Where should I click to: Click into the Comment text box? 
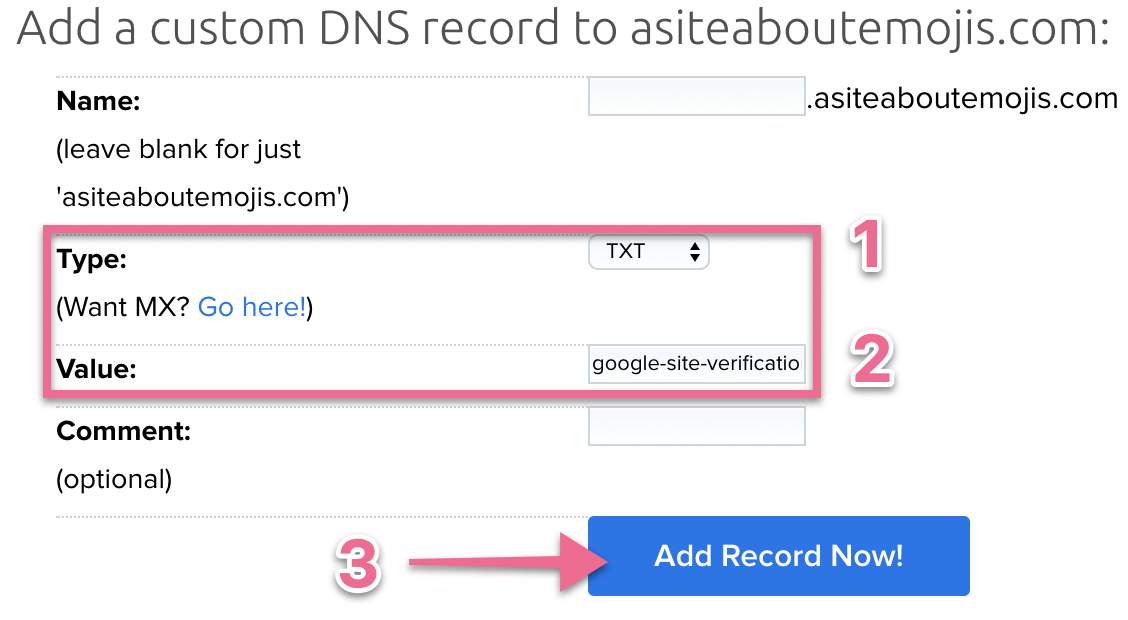[696, 425]
